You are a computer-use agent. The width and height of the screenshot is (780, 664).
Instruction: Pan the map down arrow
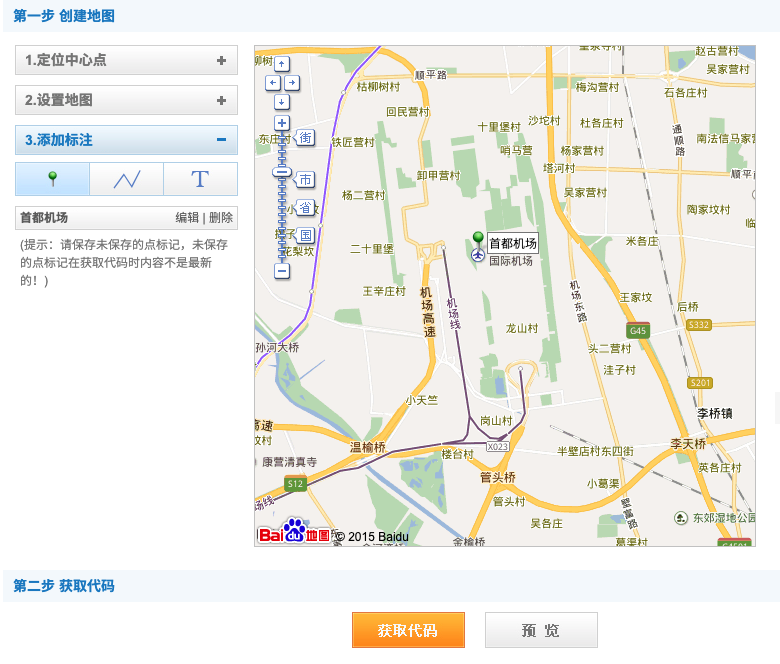[282, 102]
